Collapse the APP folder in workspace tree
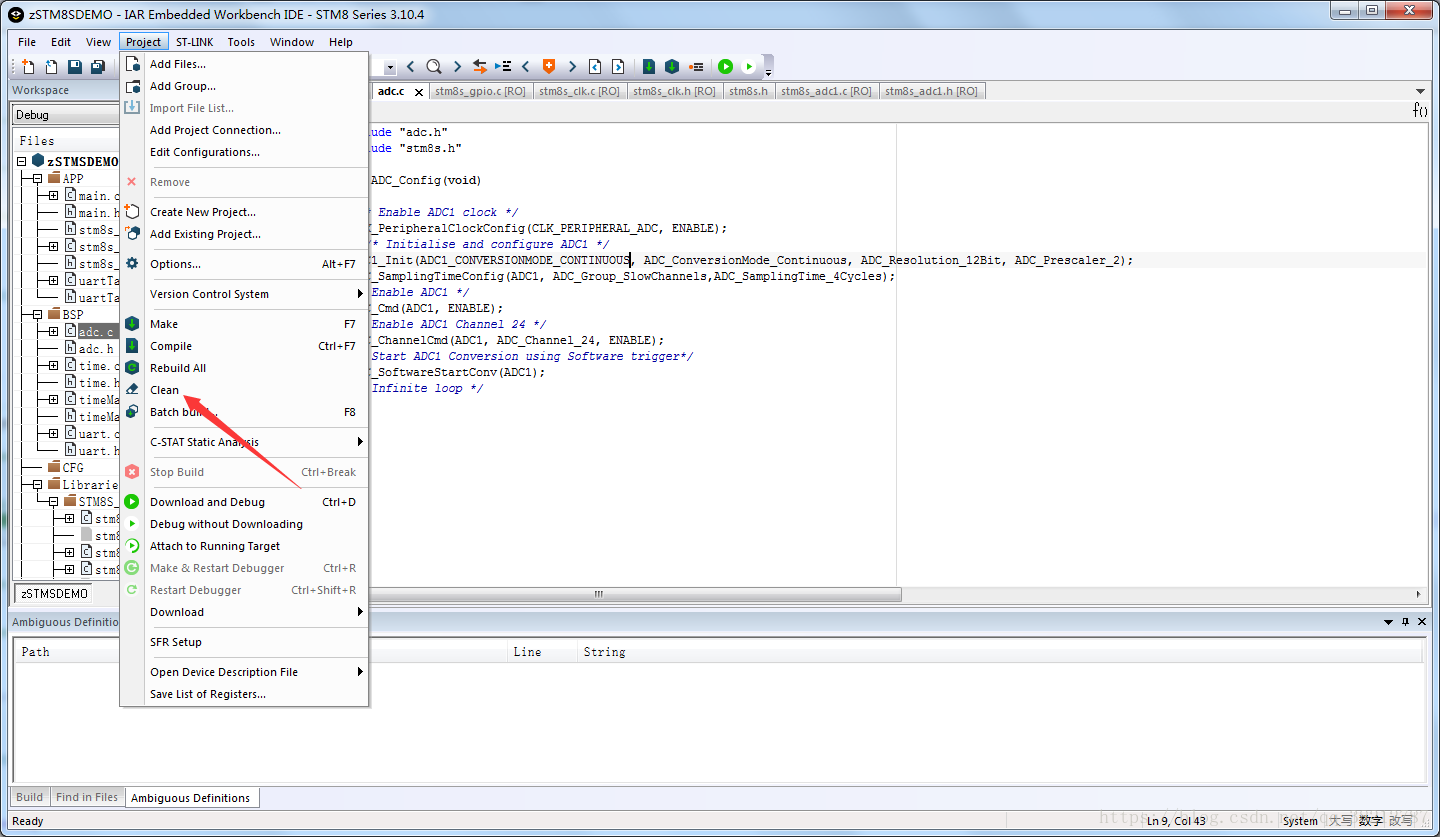This screenshot has width=1440, height=837. (37, 178)
